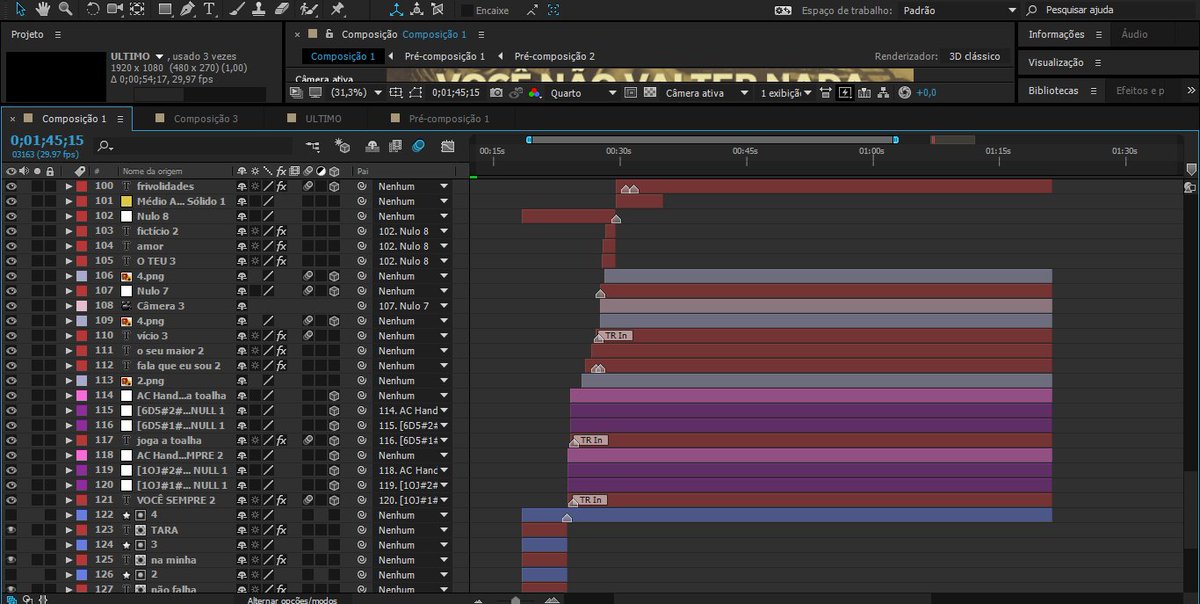
Task: Open 3D view dropdown Câmera ativa
Action: pos(707,92)
